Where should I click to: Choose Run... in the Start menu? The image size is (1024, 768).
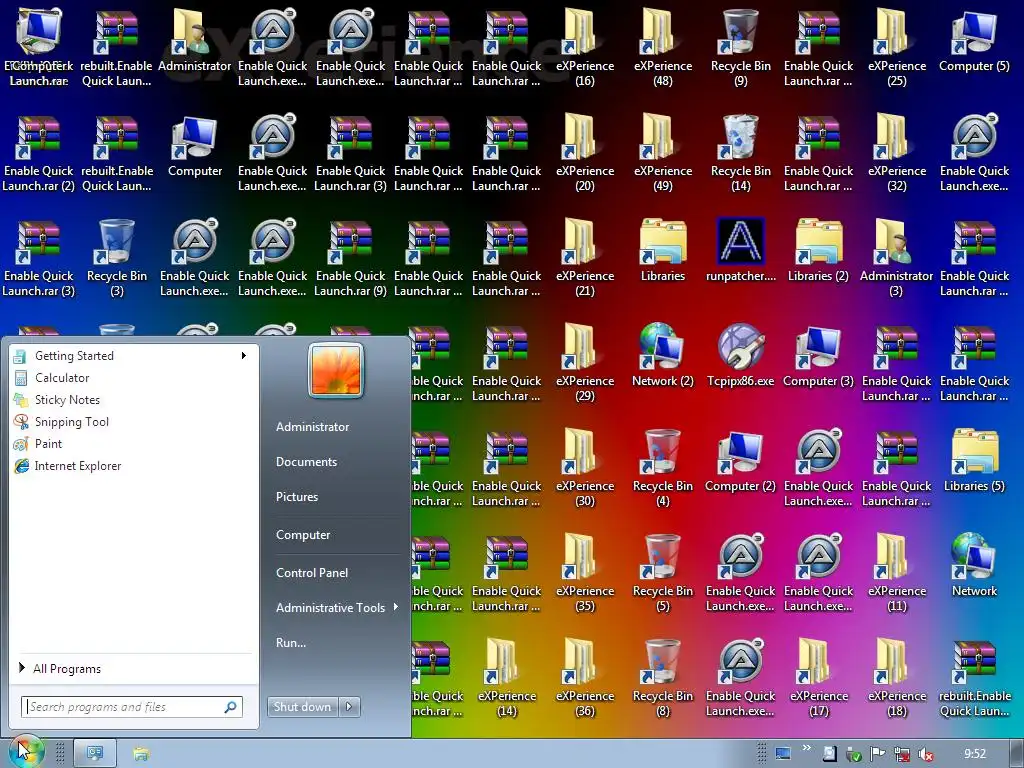pyautogui.click(x=291, y=643)
